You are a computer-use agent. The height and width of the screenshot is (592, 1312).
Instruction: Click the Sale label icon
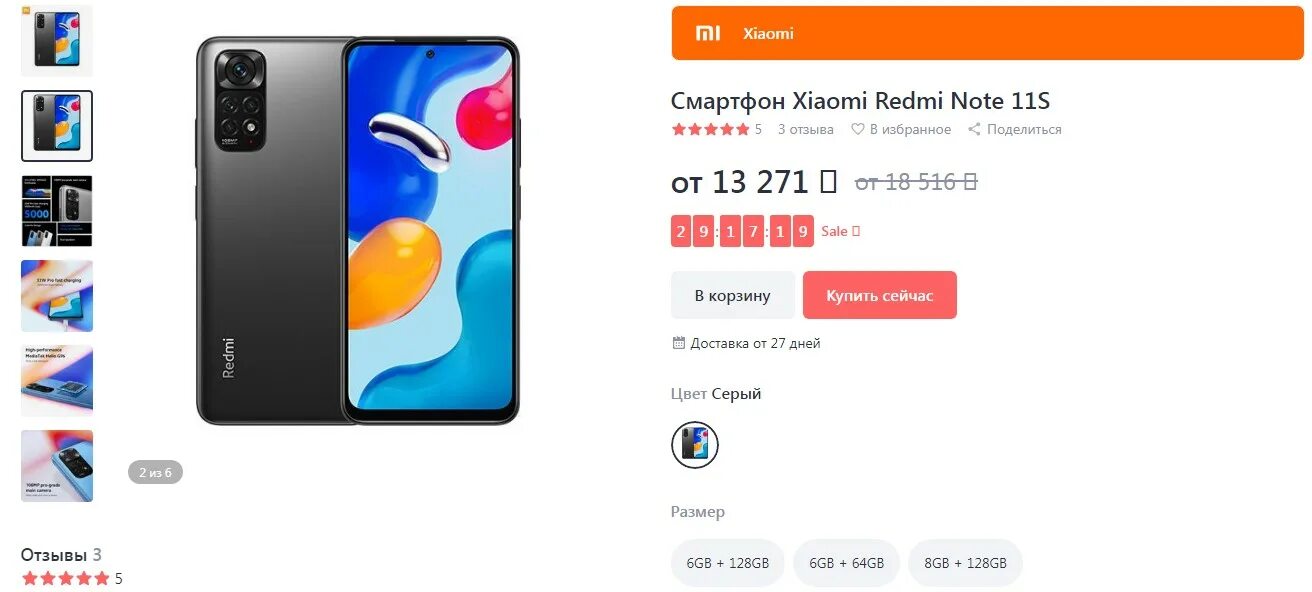pos(855,231)
